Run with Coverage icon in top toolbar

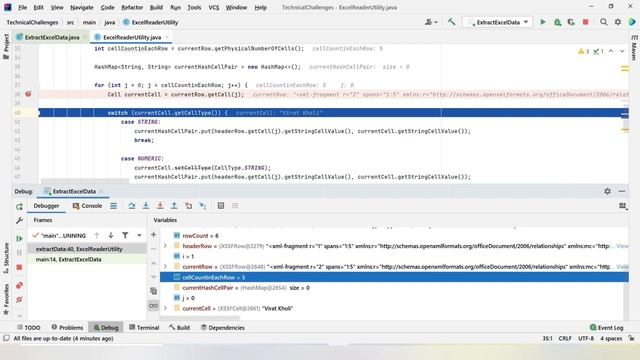coord(571,22)
